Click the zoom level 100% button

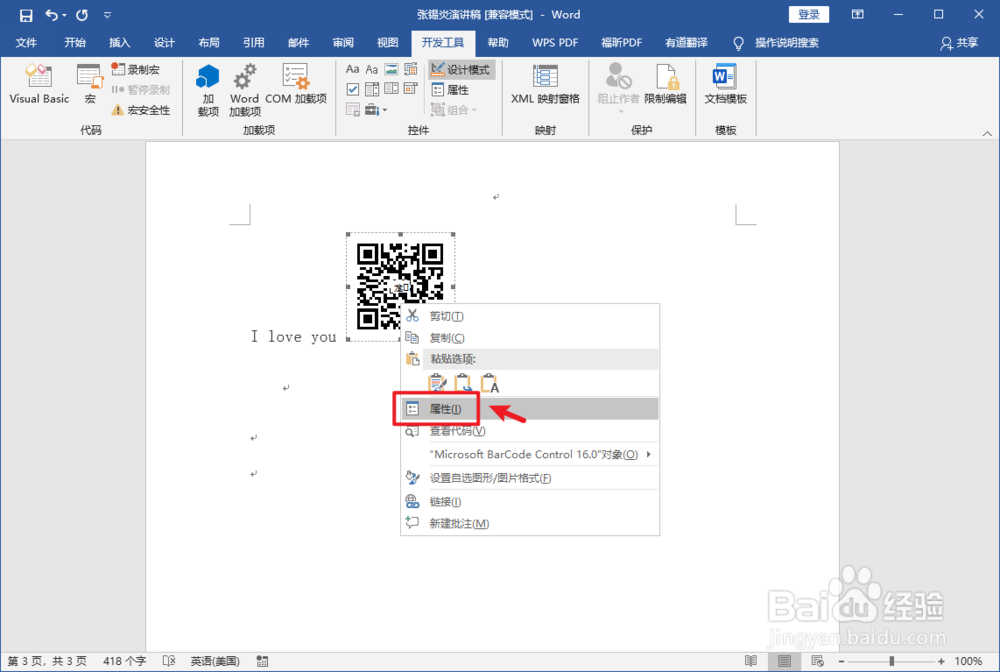[968, 661]
